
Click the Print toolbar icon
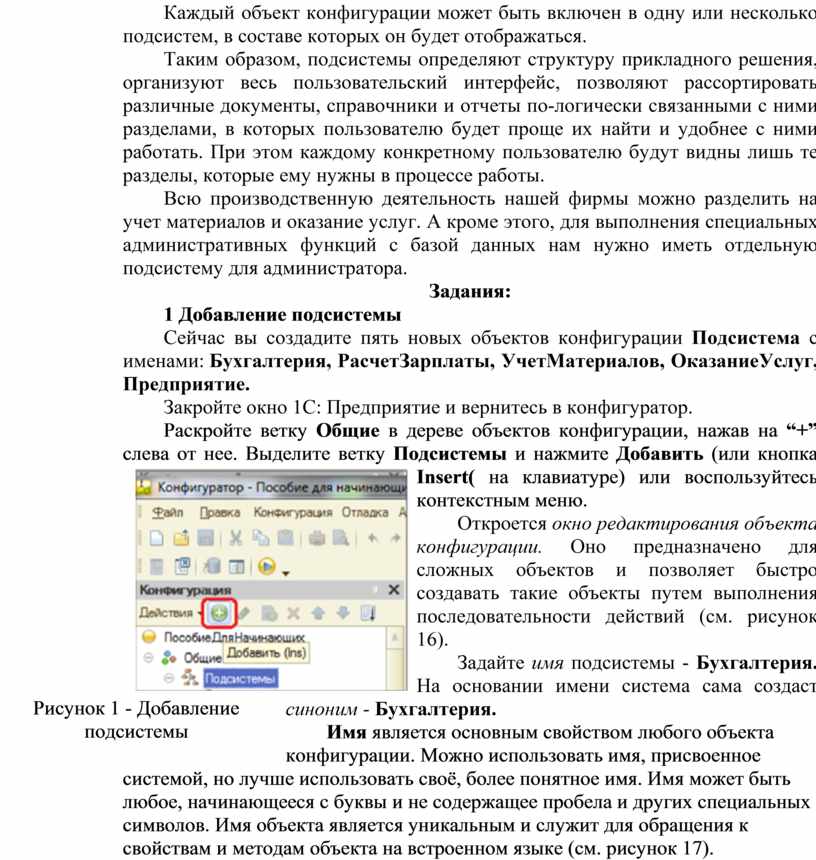click(316, 538)
